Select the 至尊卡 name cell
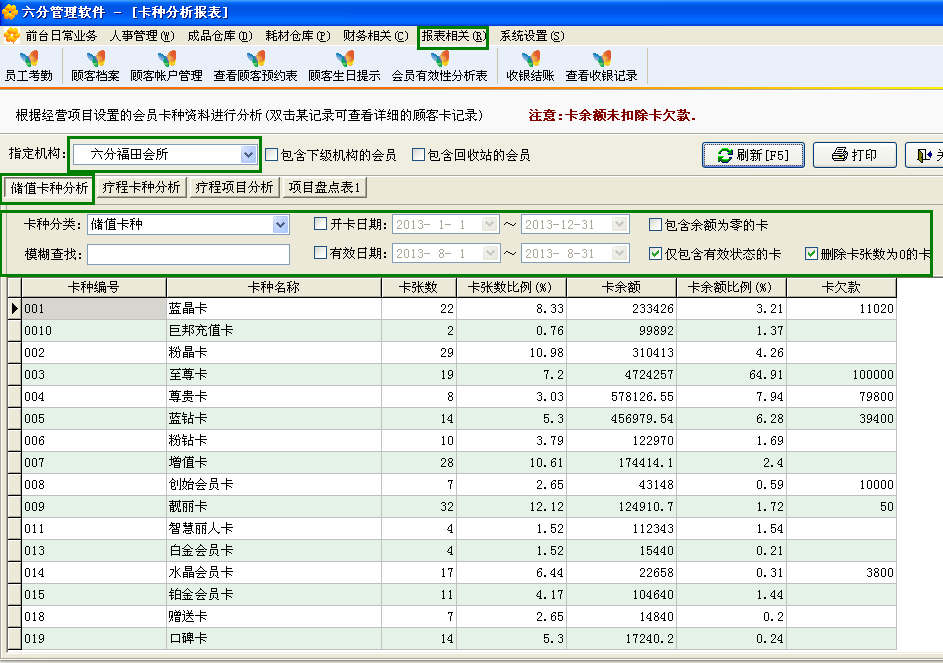 (274, 375)
